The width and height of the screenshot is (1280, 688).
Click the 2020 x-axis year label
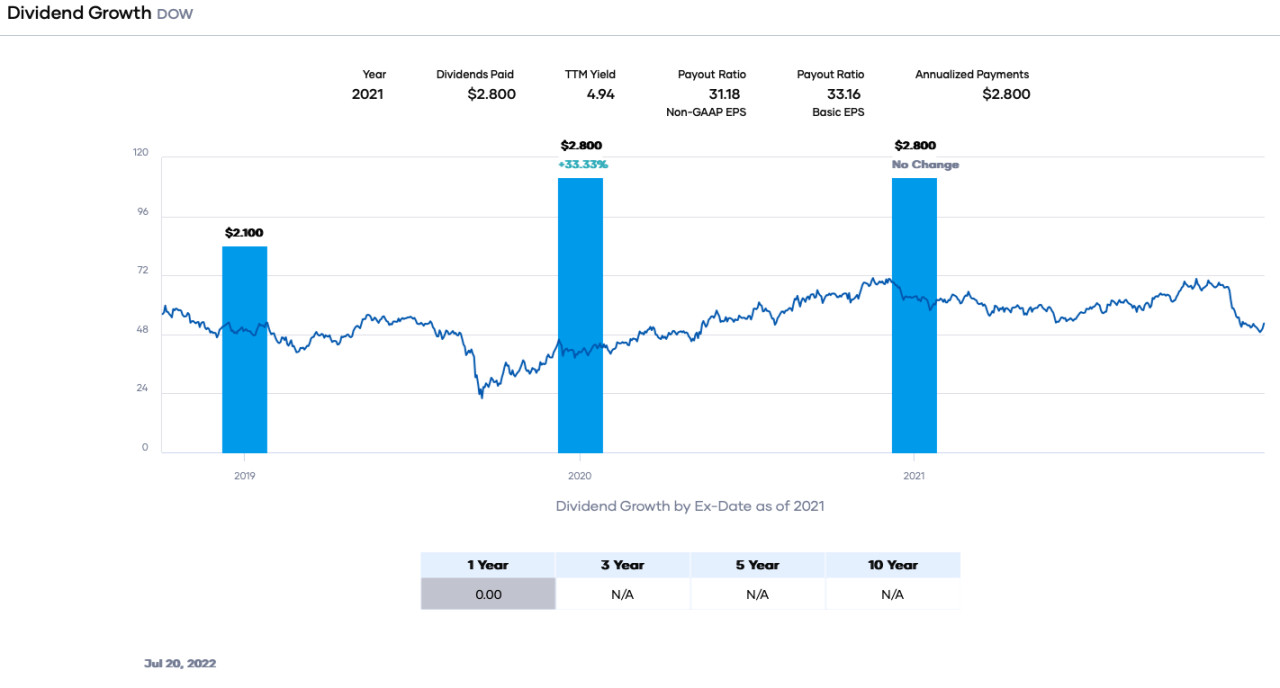point(580,476)
